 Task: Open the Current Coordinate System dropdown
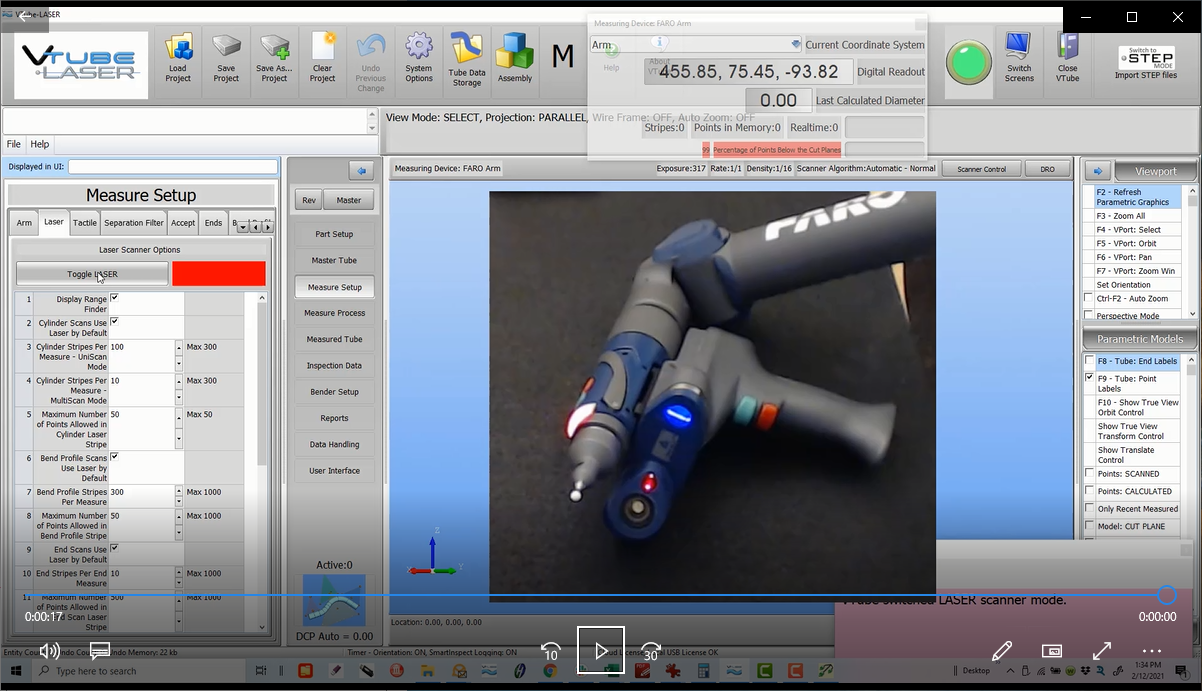(x=796, y=45)
